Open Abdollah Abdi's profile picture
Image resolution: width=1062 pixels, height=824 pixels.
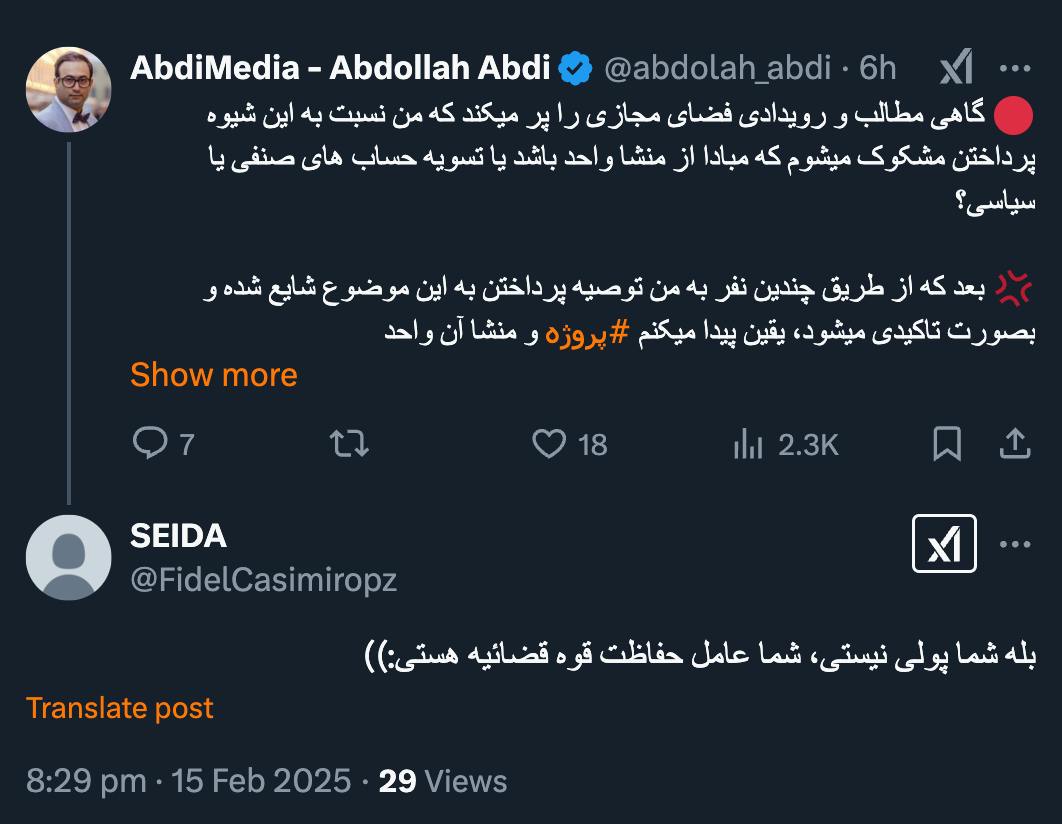[x=68, y=89]
